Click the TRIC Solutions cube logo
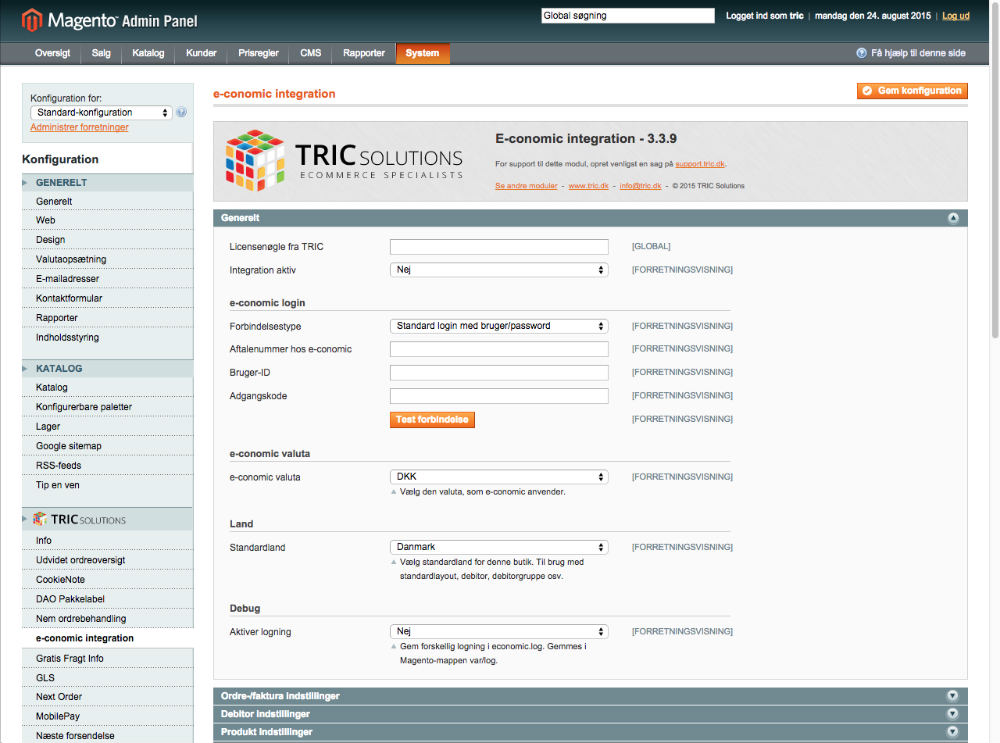 (254, 161)
